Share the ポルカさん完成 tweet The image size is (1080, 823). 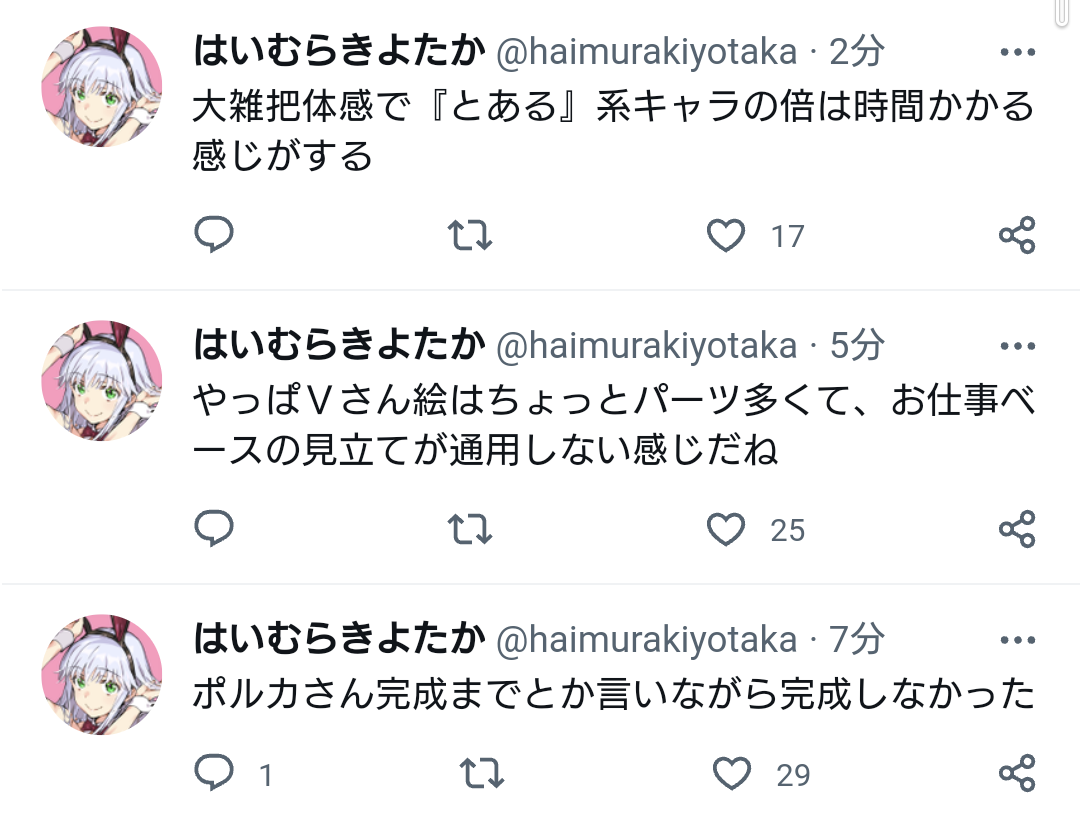tap(1017, 773)
